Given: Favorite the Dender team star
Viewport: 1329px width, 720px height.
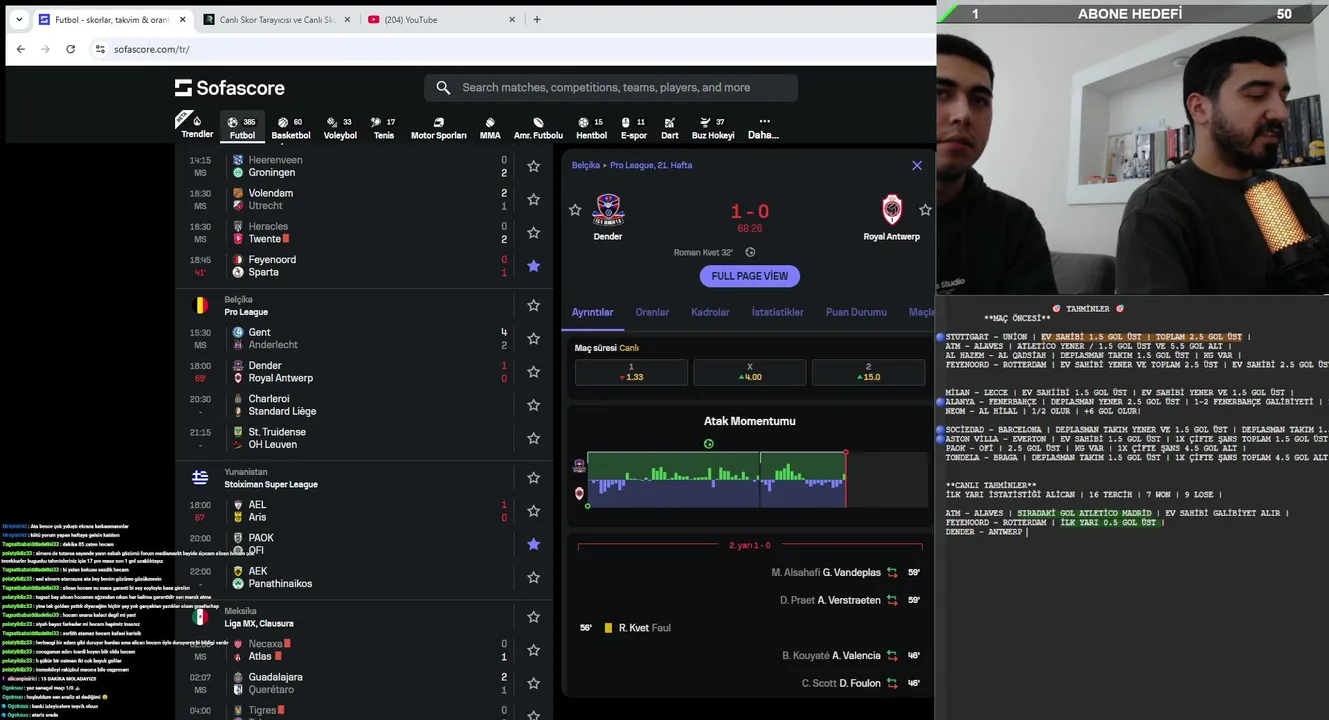Looking at the screenshot, I should click(575, 210).
